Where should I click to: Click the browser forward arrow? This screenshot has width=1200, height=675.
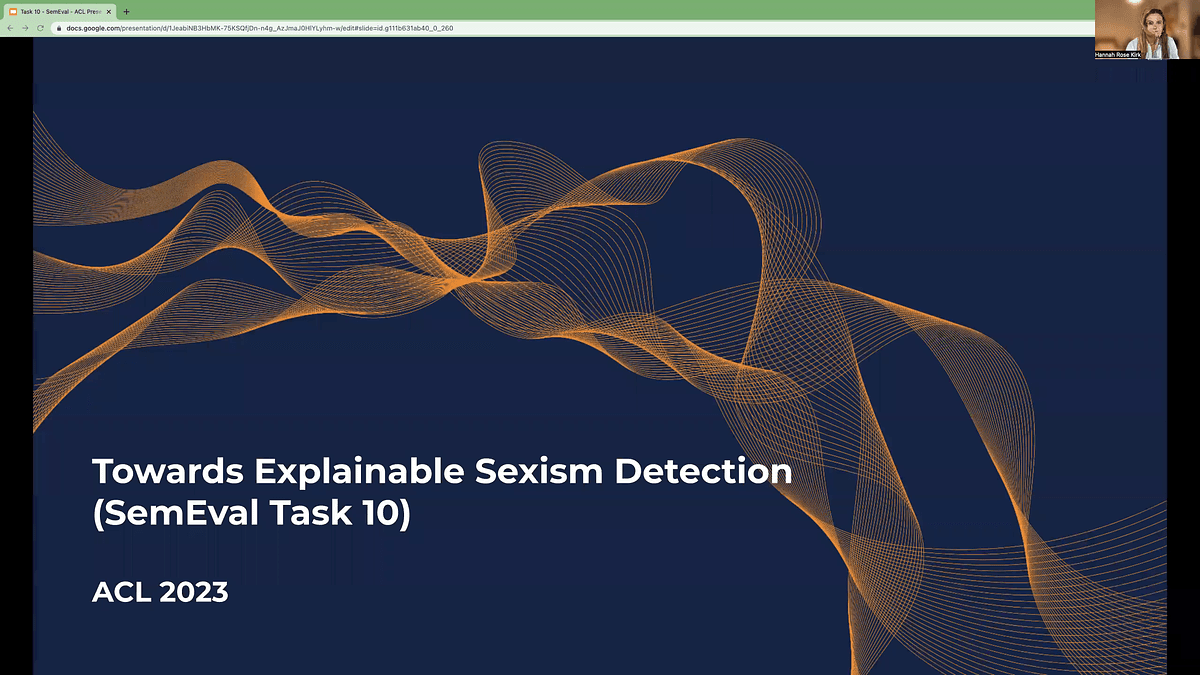25,28
